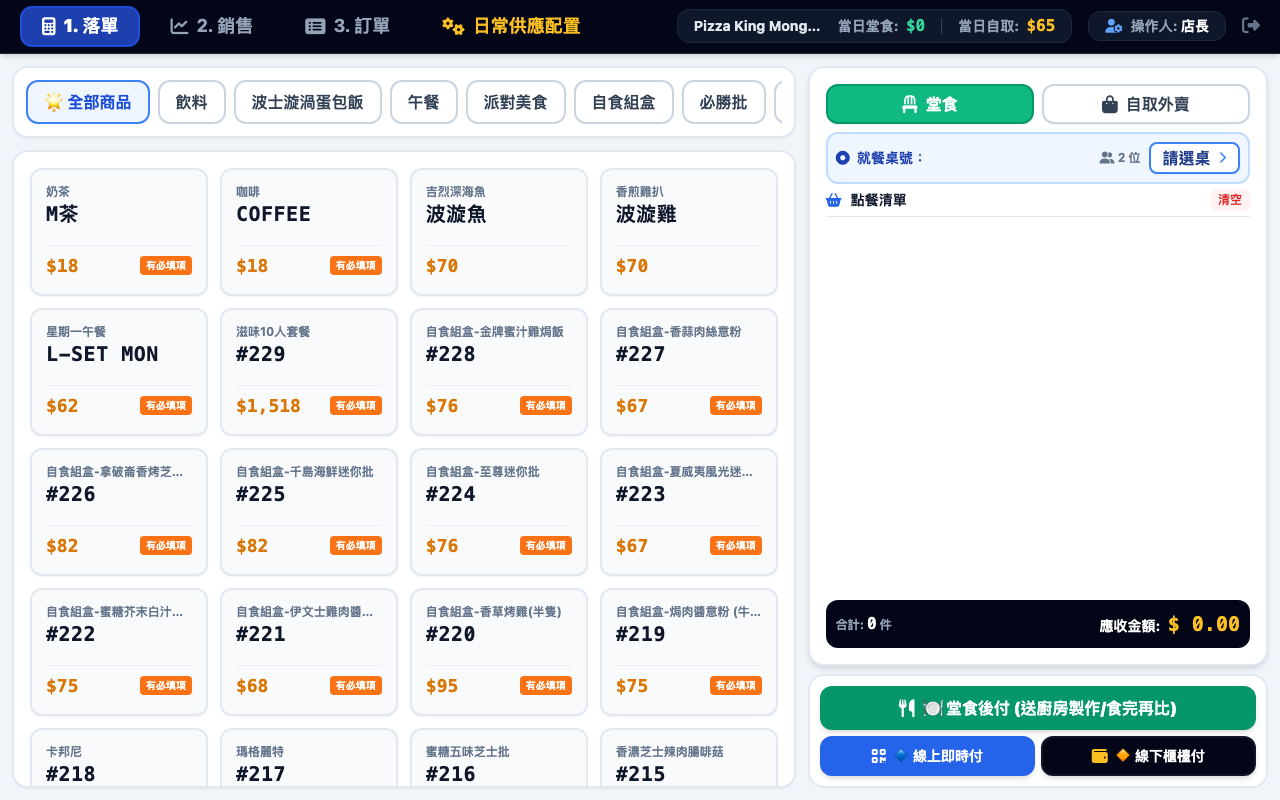Screen dimensions: 1280x800
Task: Add COFFEE product to order
Action: [309, 232]
